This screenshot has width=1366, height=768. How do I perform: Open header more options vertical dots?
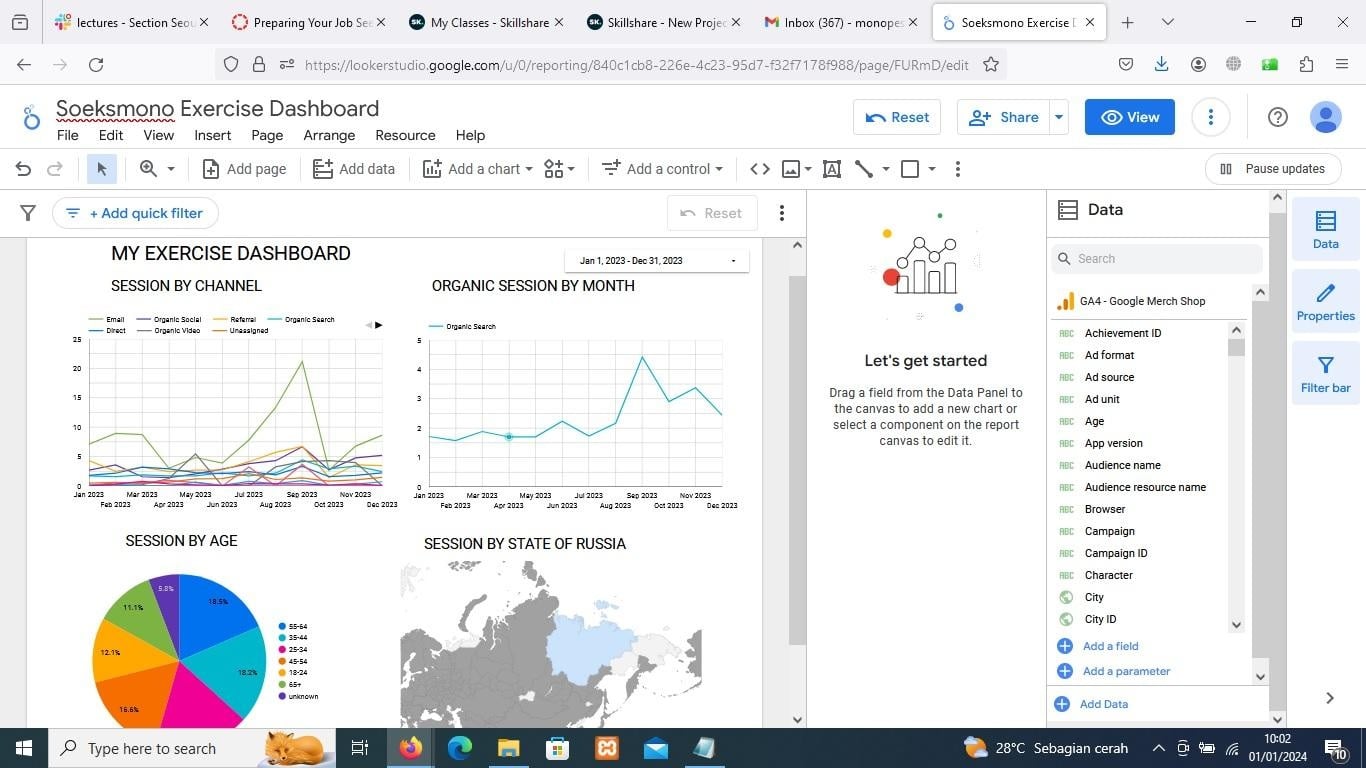1210,117
